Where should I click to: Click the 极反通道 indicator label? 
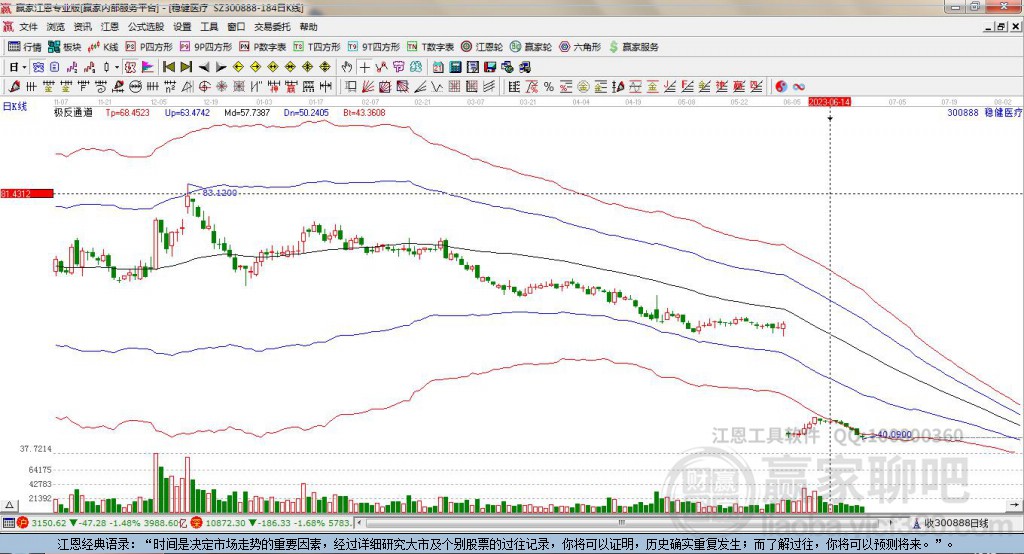click(73, 112)
